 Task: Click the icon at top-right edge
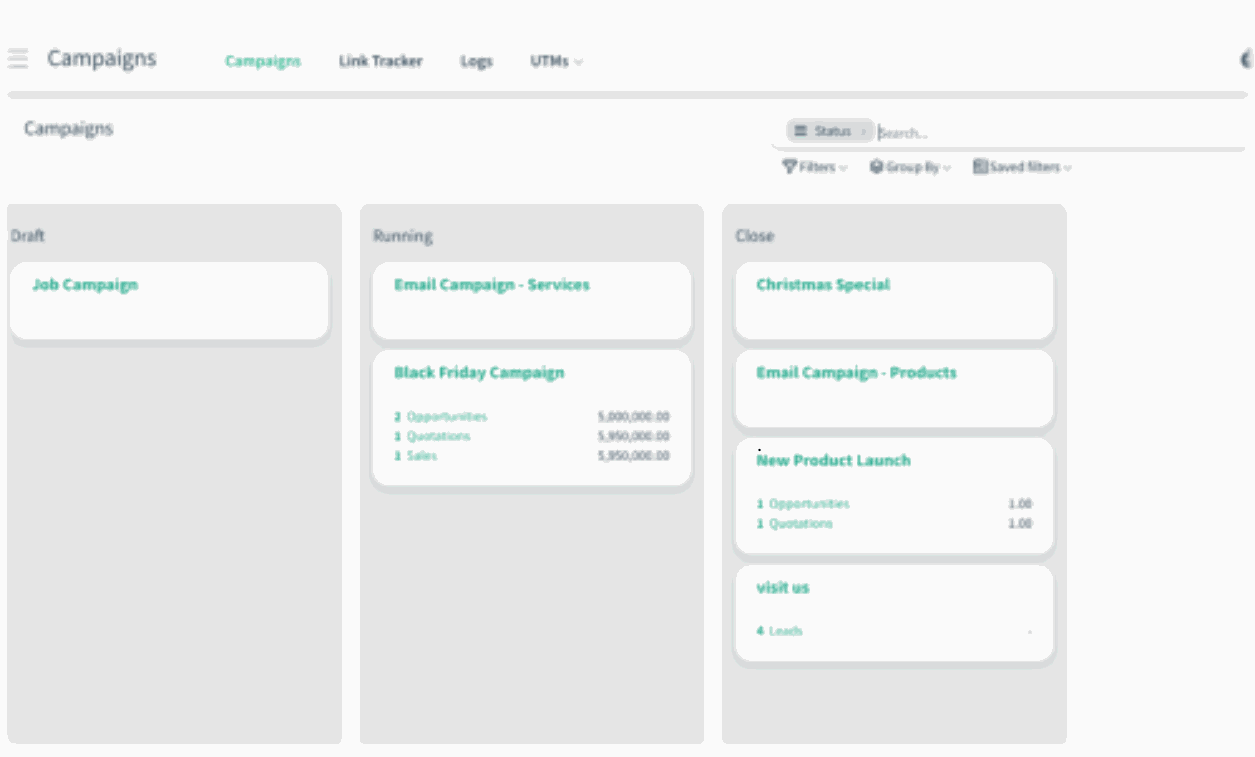point(1246,59)
